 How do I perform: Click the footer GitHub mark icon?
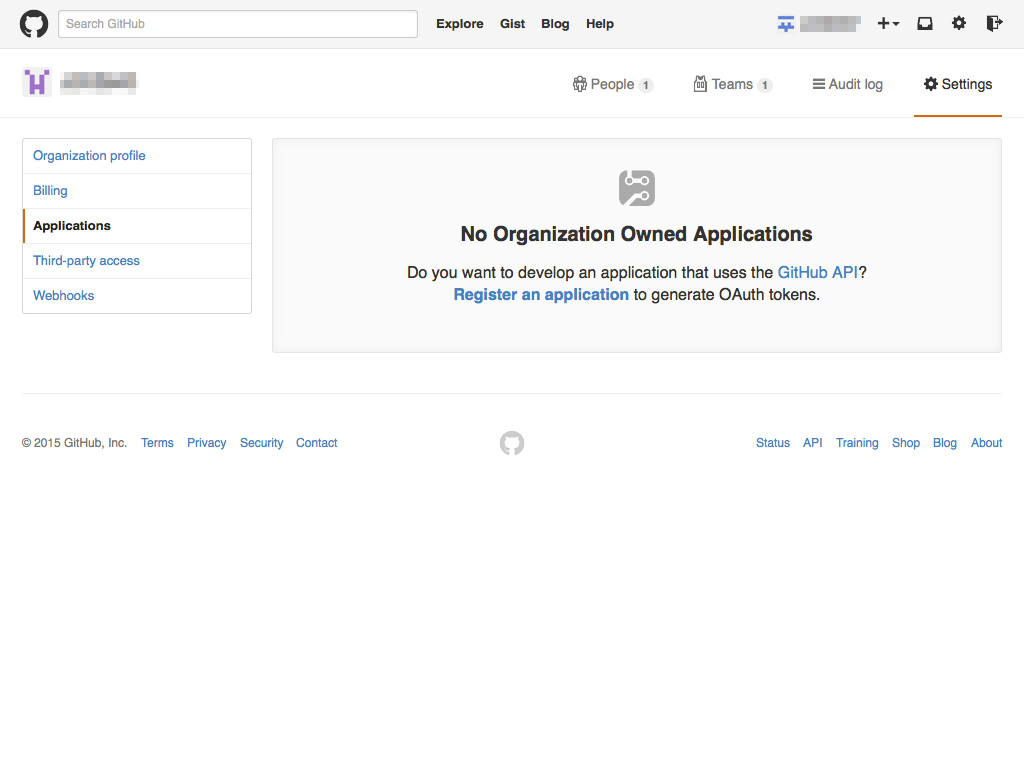click(x=512, y=443)
